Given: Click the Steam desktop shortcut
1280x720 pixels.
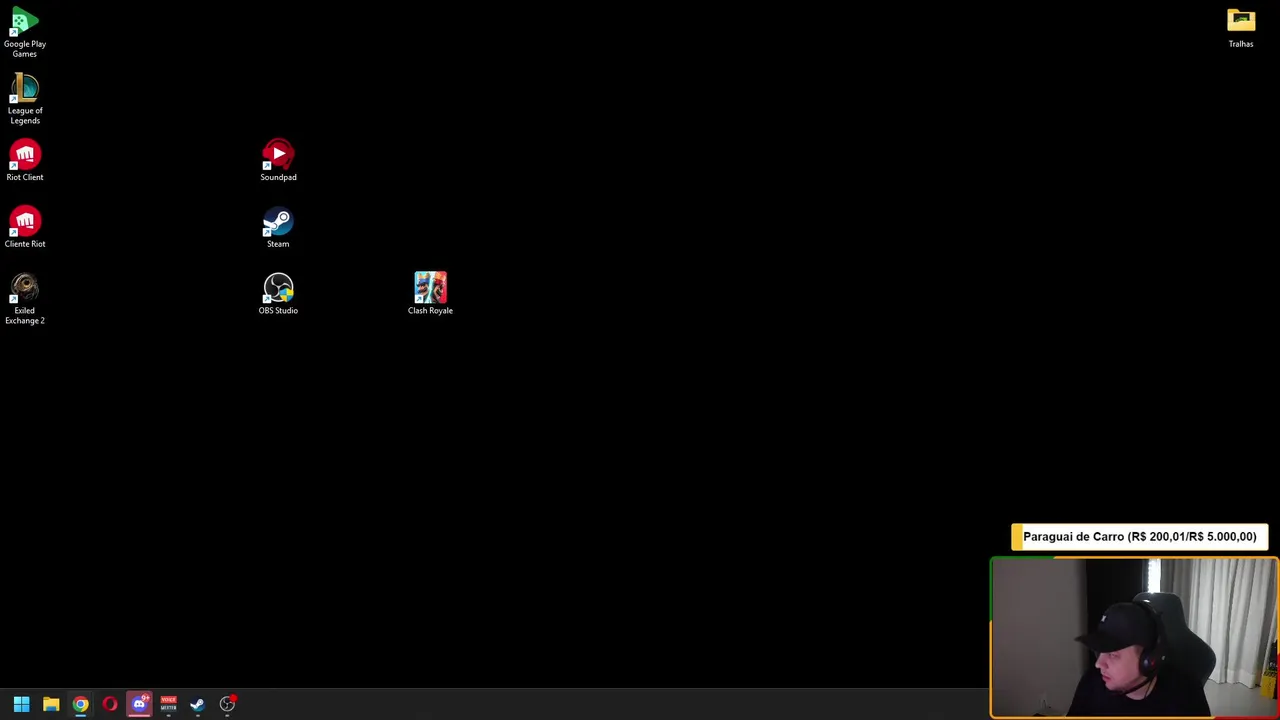Looking at the screenshot, I should (278, 228).
